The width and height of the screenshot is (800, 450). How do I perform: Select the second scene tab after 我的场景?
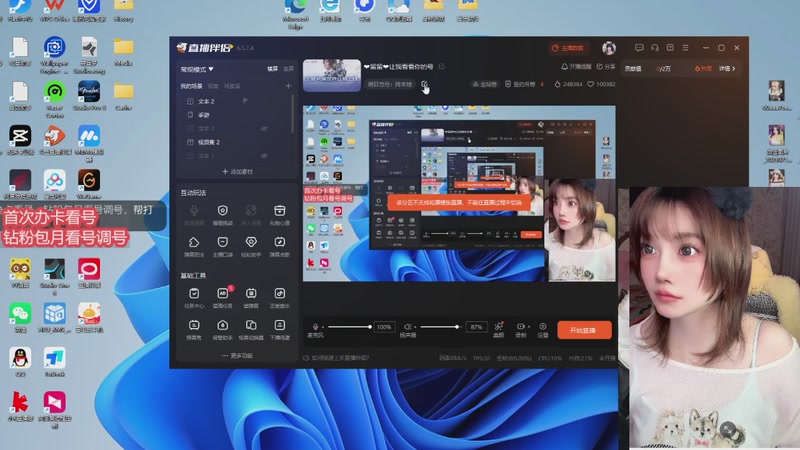213,86
